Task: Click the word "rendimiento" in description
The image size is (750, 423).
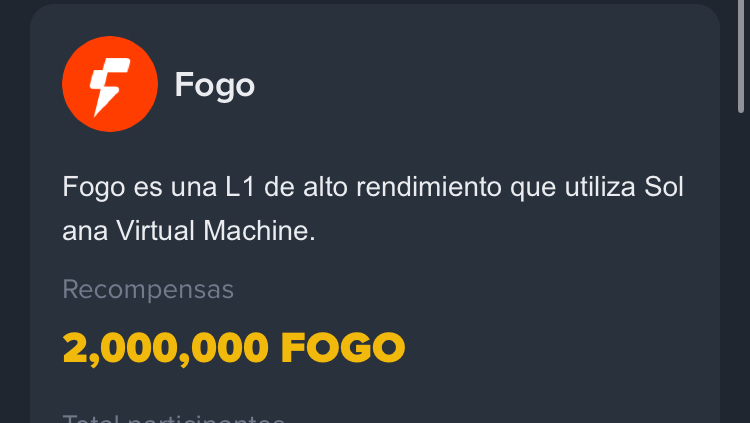Action: pos(429,187)
